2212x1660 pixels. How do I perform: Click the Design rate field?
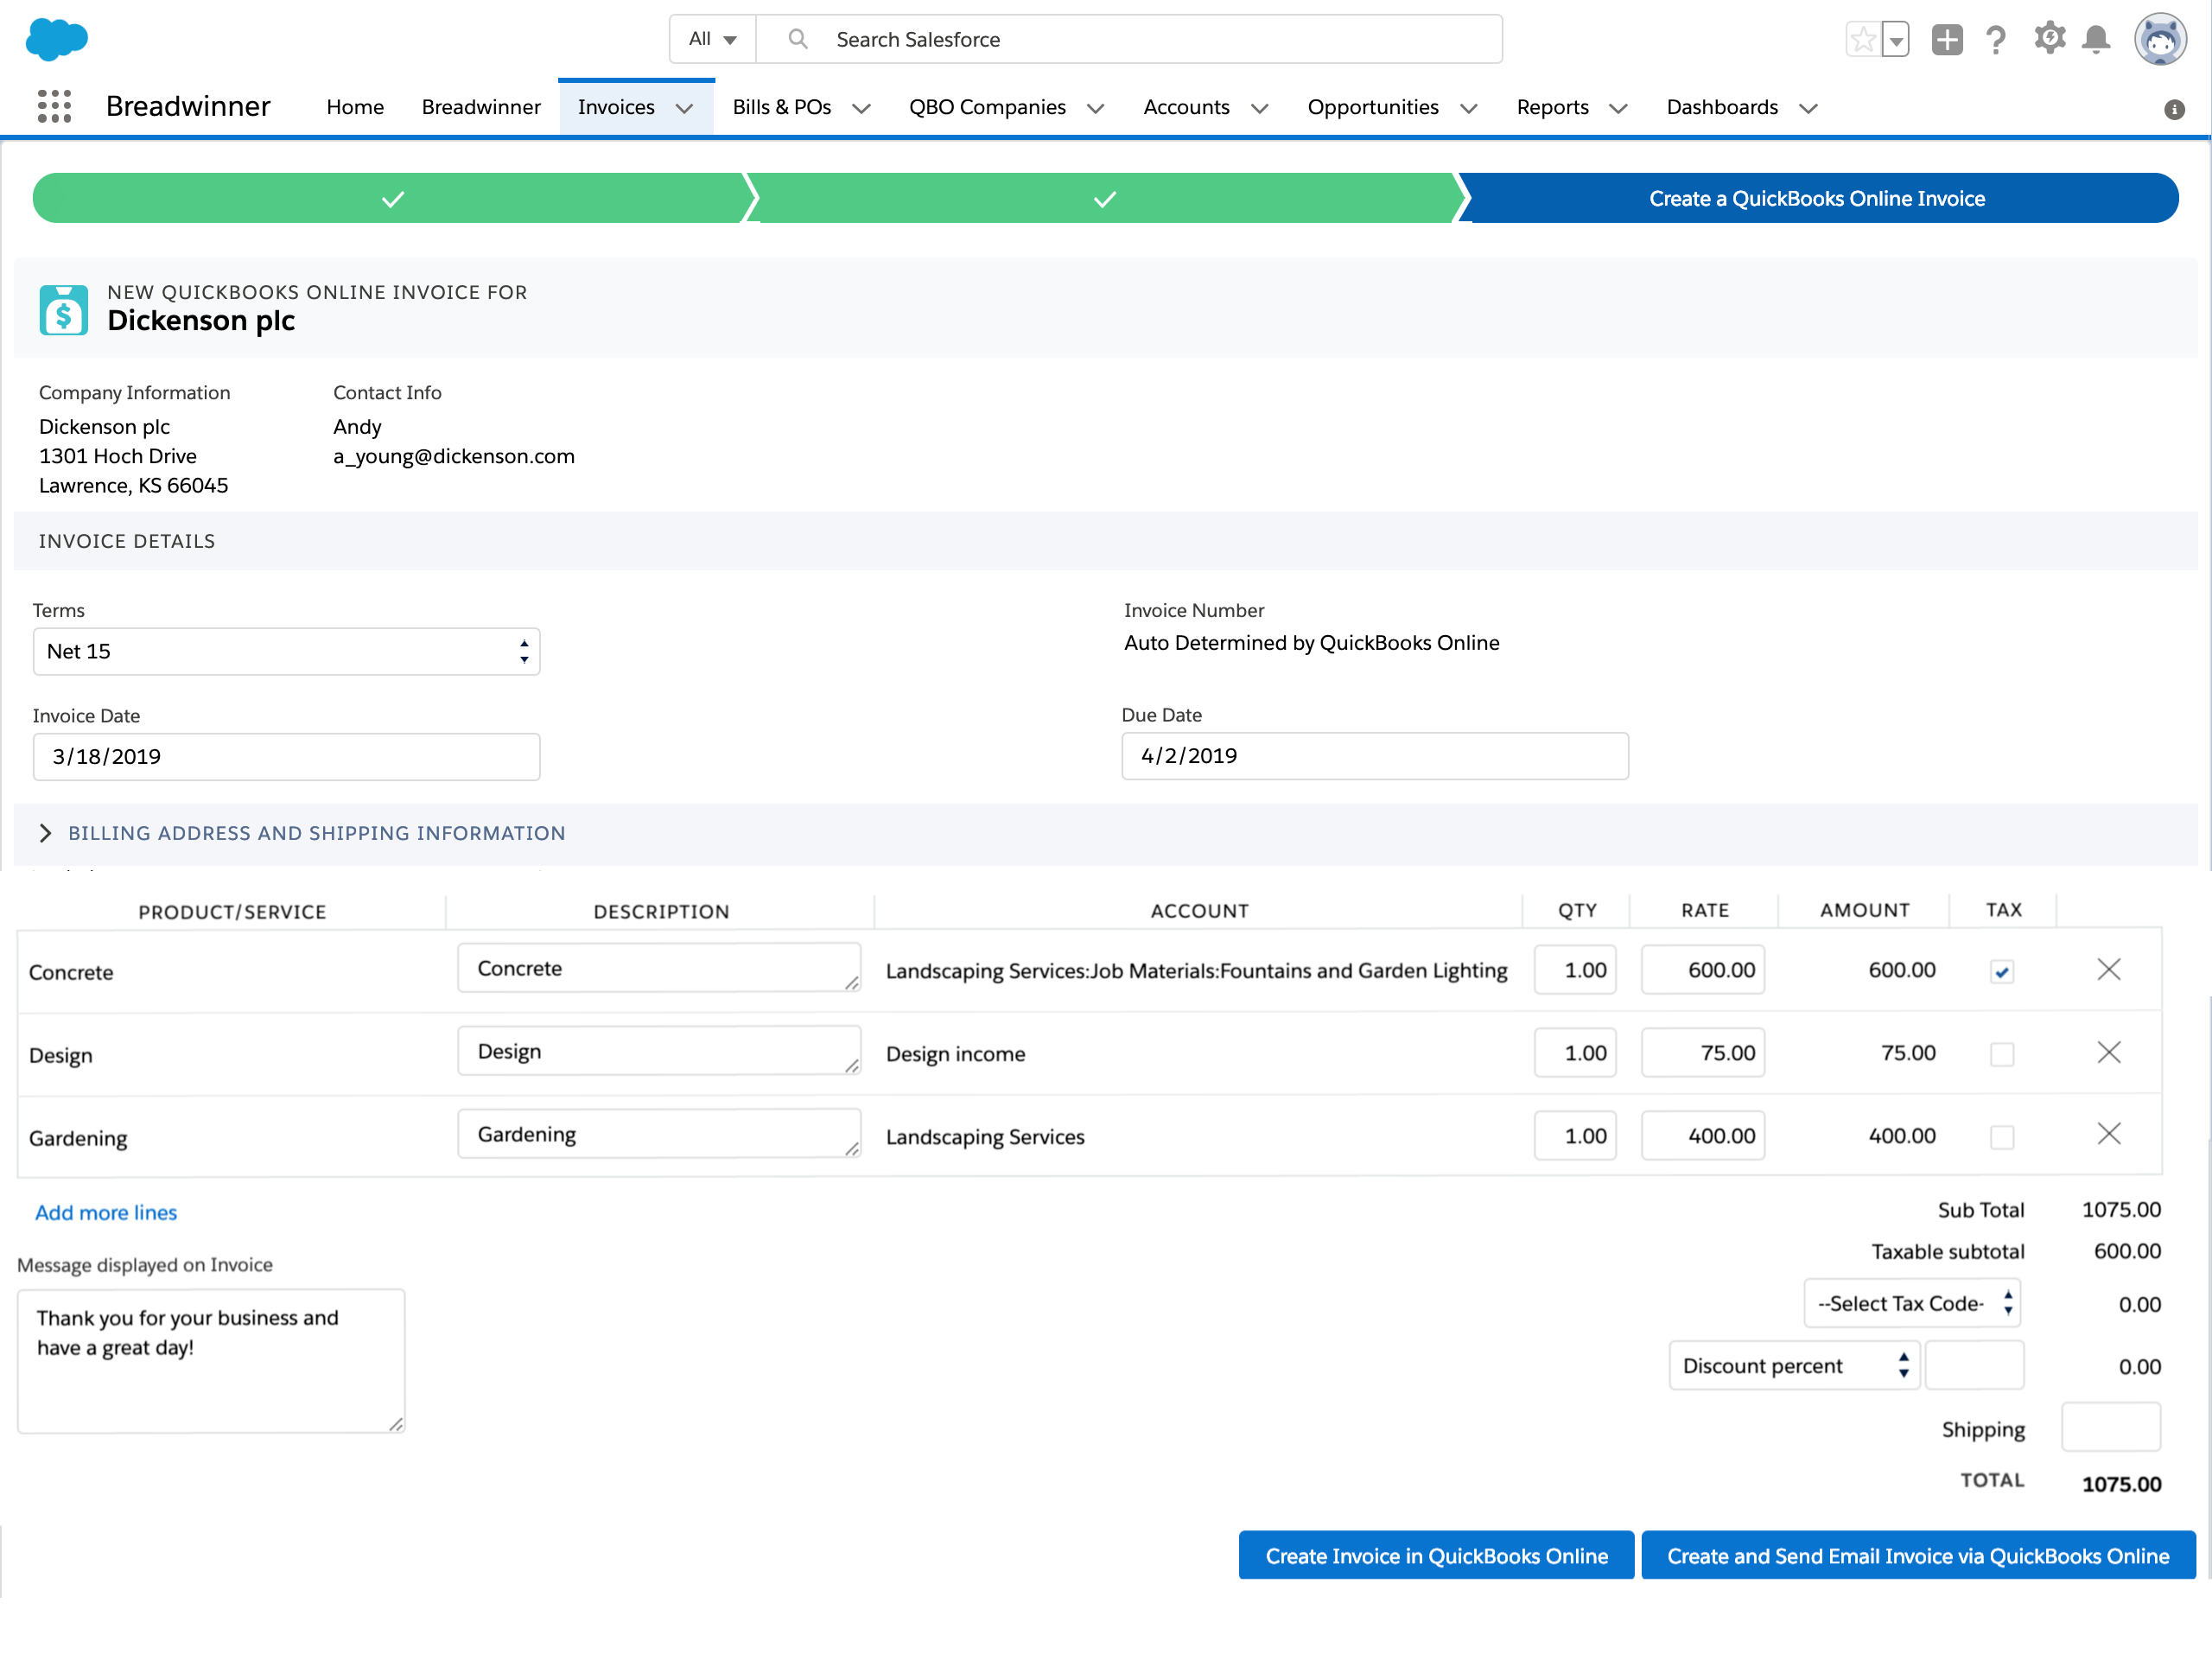[x=1702, y=1052]
